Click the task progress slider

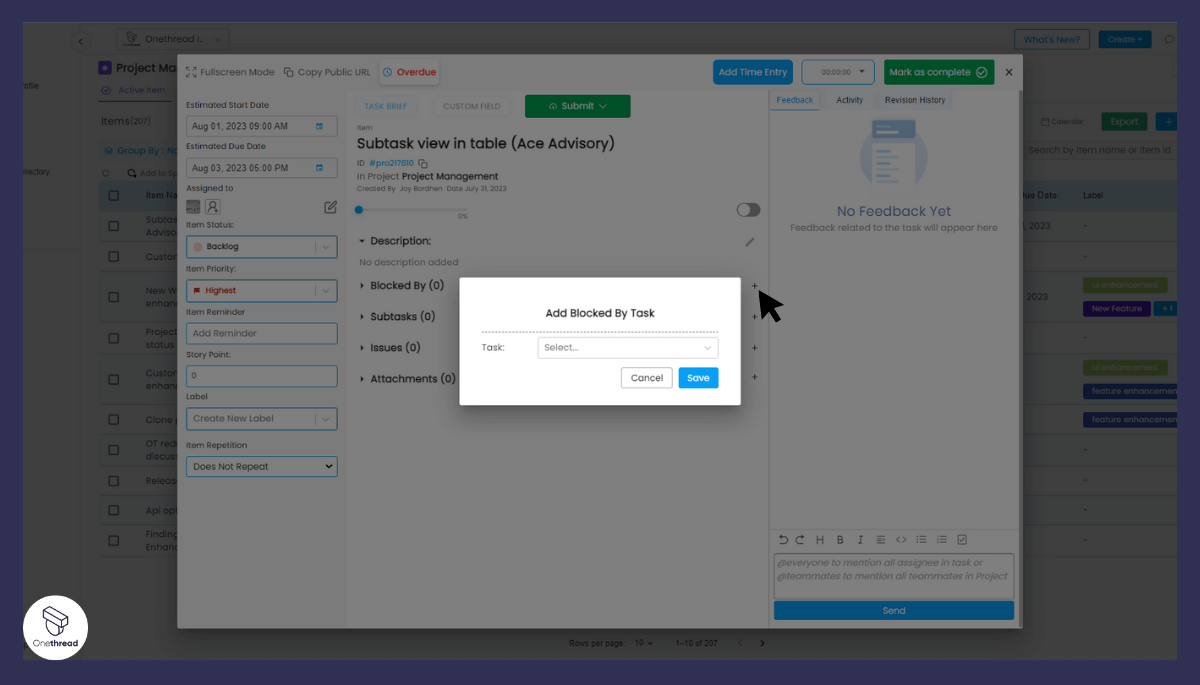[359, 210]
